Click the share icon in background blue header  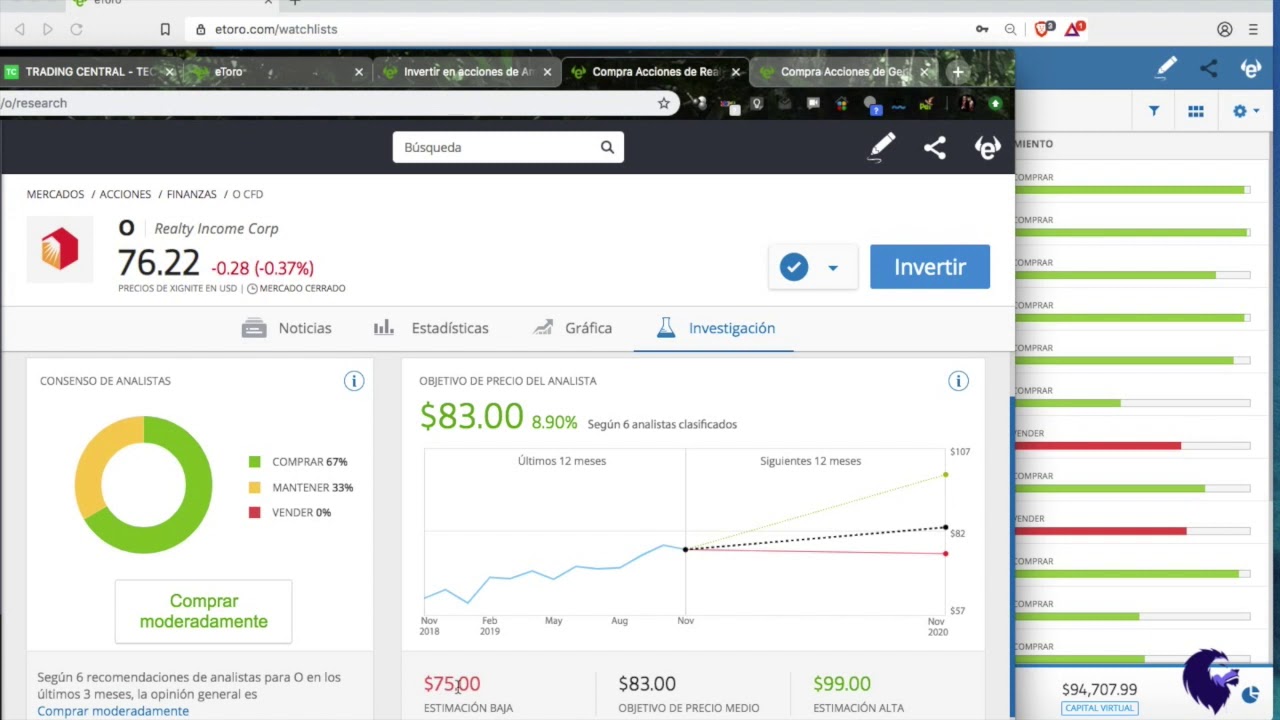click(x=1209, y=68)
